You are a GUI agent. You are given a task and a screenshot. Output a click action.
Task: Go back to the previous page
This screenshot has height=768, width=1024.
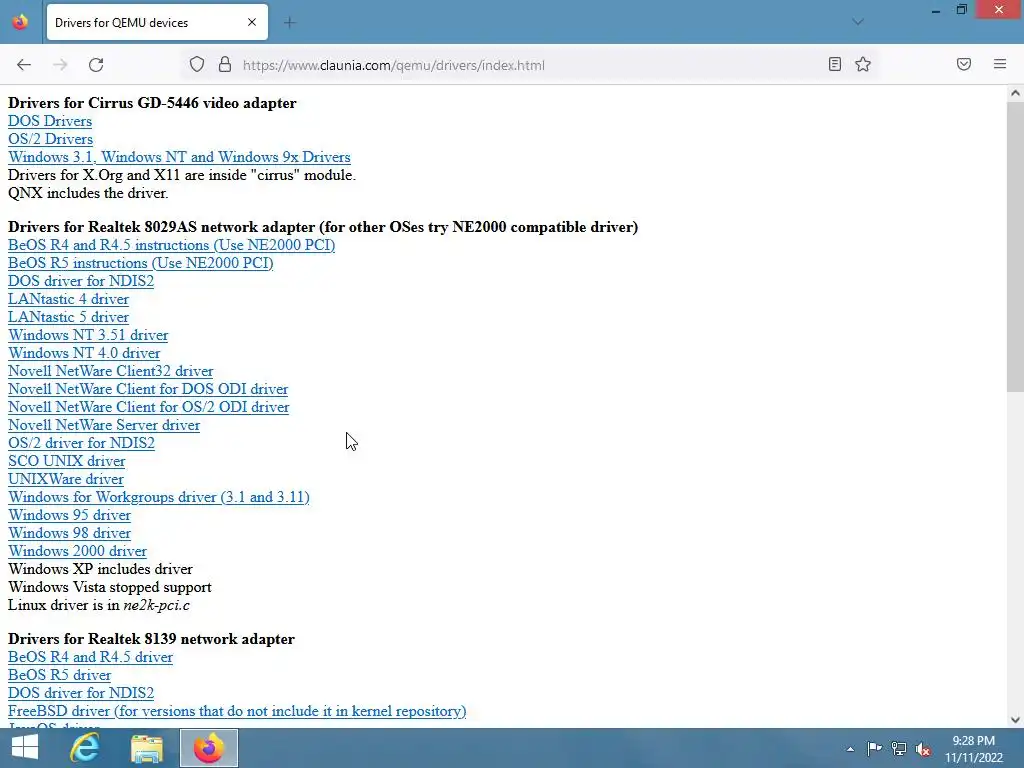pos(24,65)
